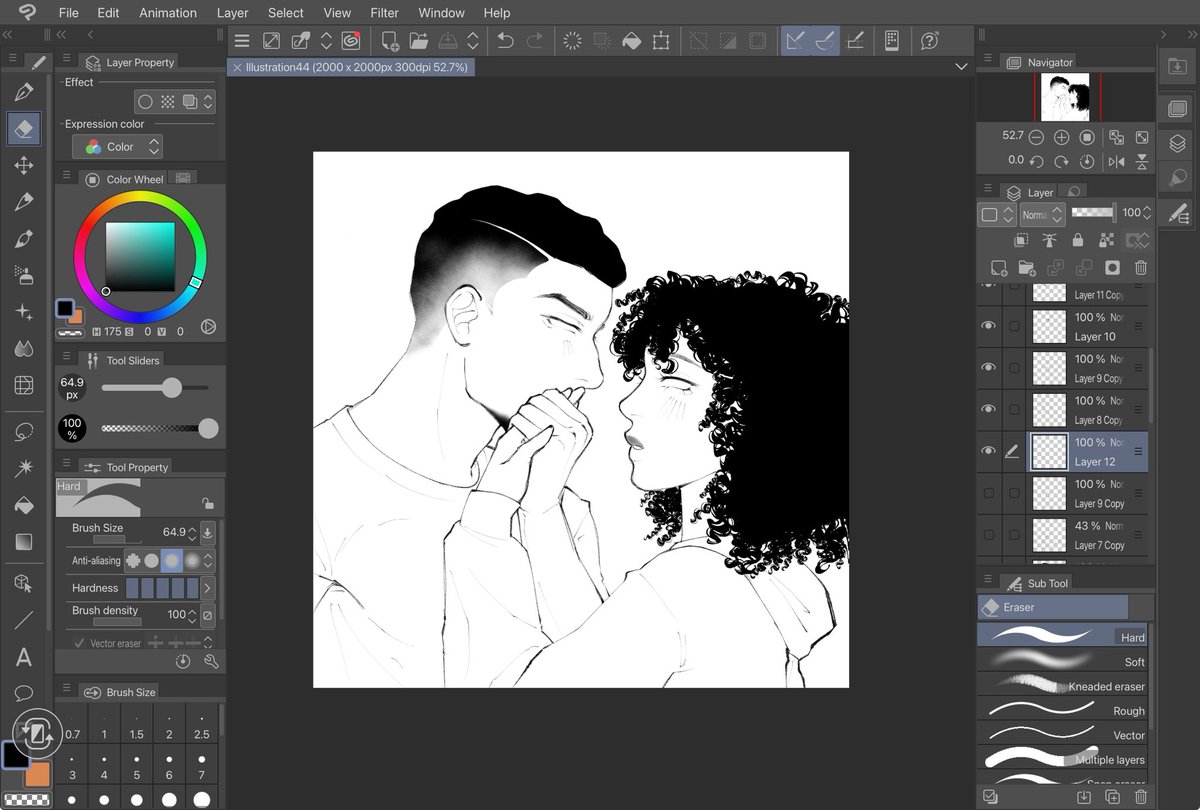The image size is (1200, 810).
Task: Open the Filter menu
Action: pos(384,13)
